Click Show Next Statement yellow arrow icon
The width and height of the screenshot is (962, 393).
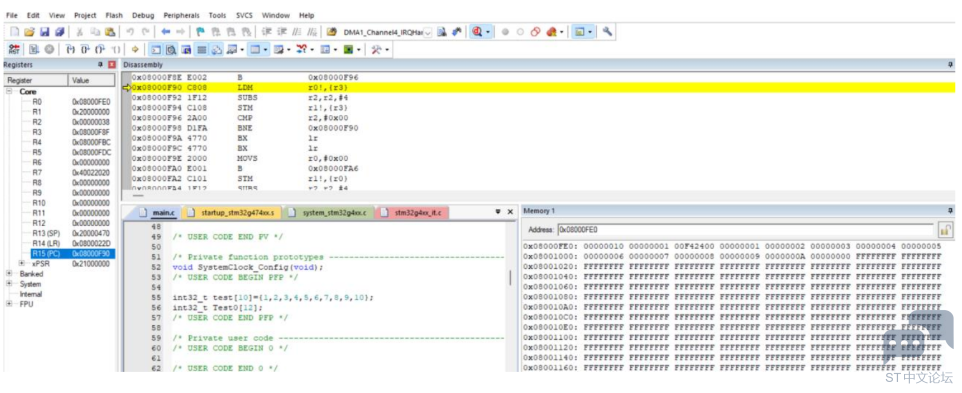(x=135, y=49)
